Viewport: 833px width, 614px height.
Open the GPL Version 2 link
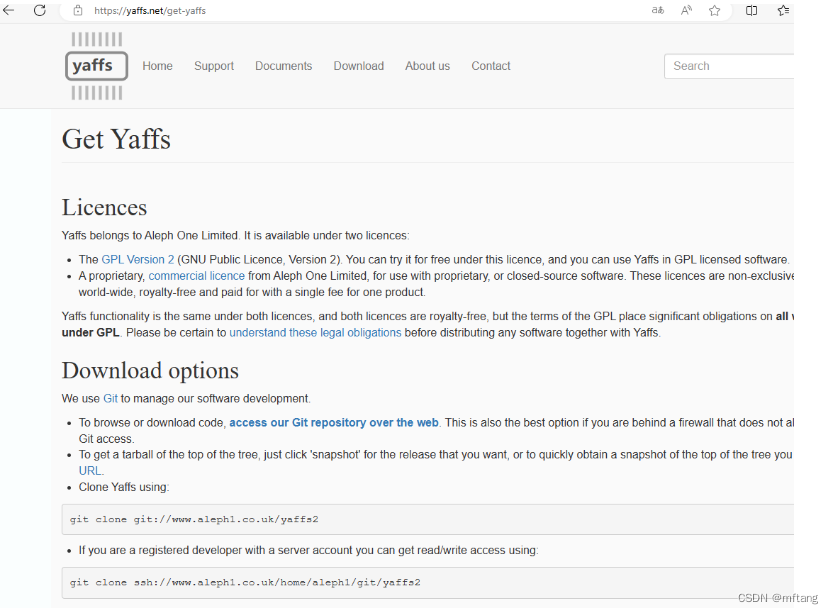coord(138,260)
